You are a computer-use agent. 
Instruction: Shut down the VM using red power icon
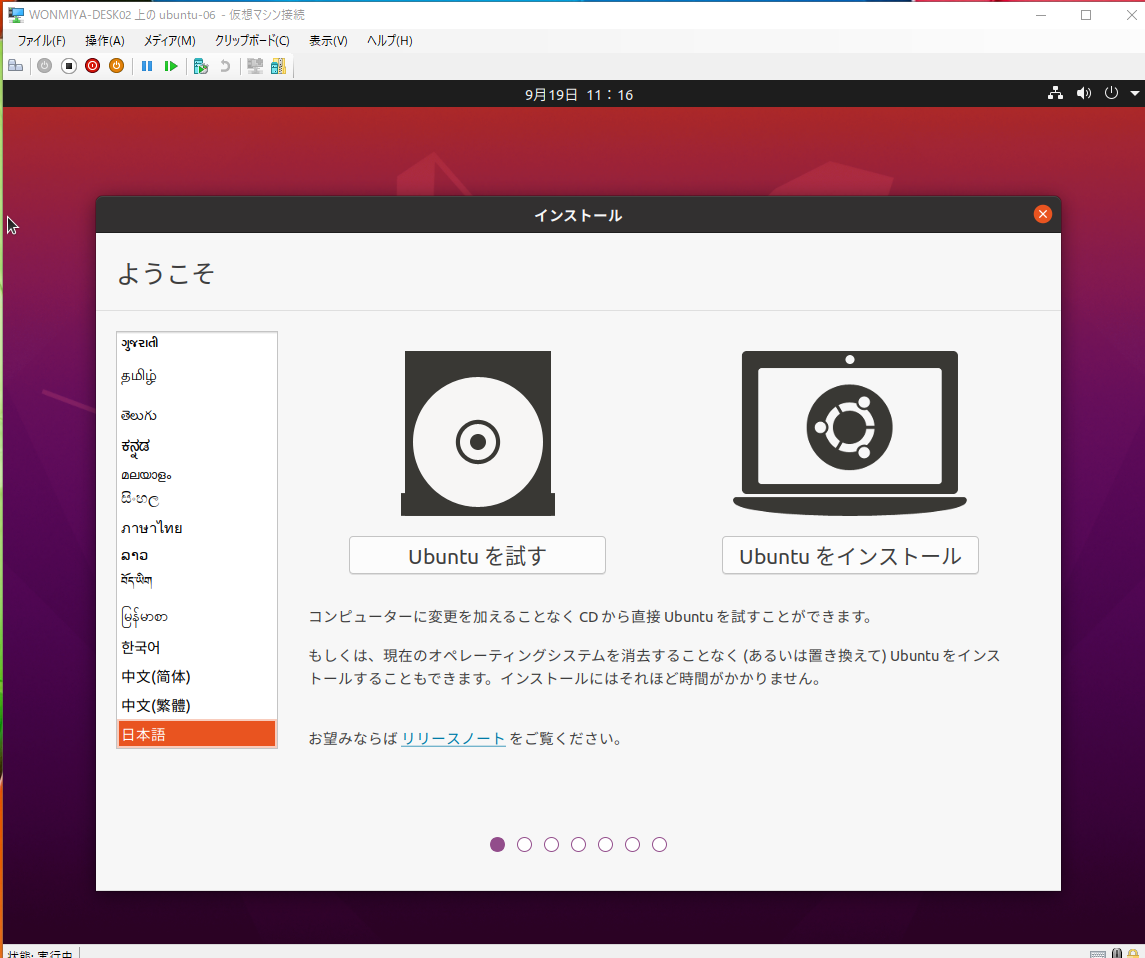pyautogui.click(x=93, y=66)
